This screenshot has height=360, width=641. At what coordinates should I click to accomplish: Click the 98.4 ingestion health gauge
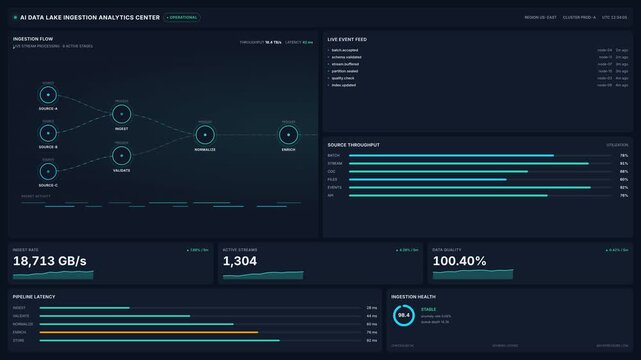(403, 315)
